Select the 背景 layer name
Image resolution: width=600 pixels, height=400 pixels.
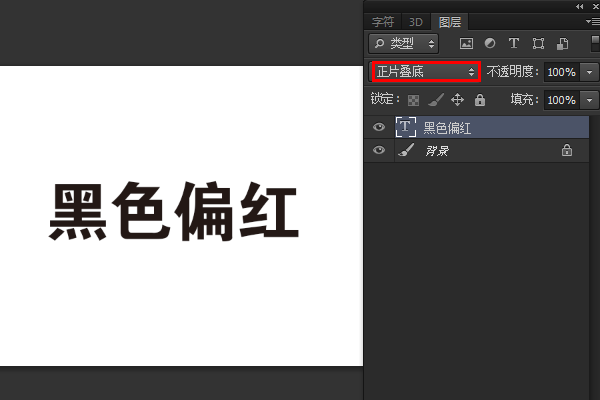coord(437,151)
